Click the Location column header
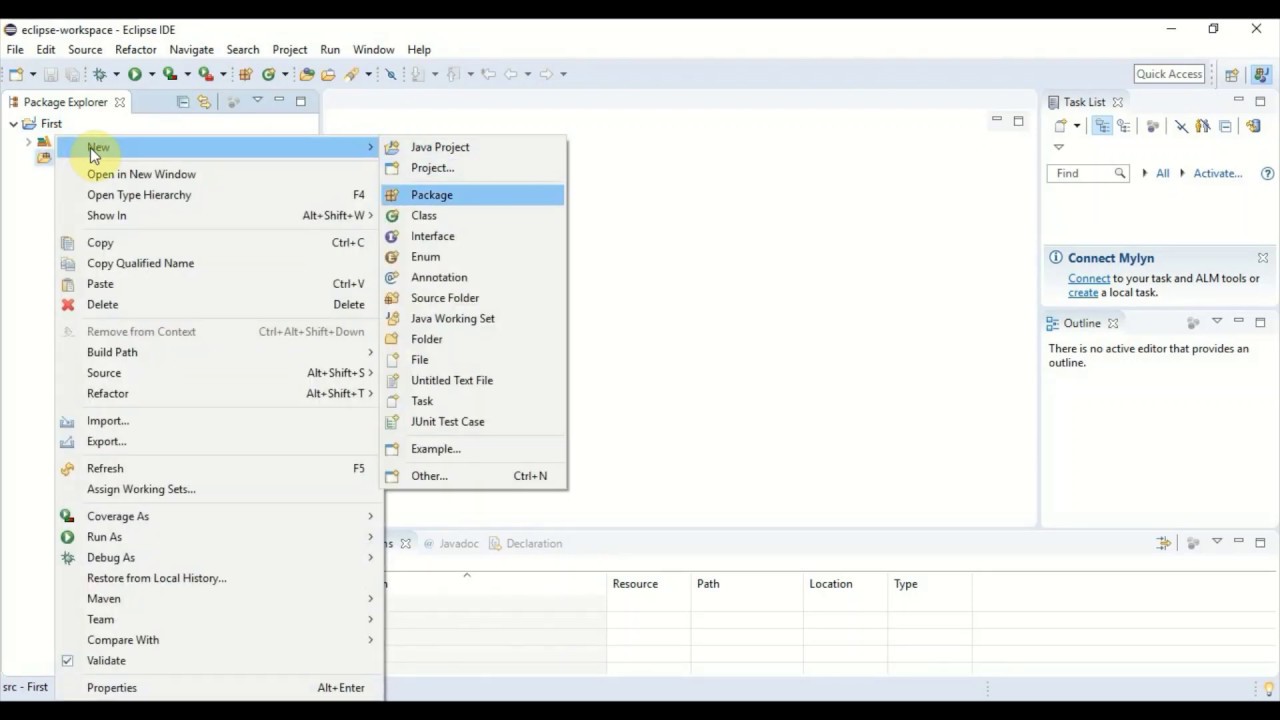This screenshot has width=1280, height=720. (x=846, y=584)
